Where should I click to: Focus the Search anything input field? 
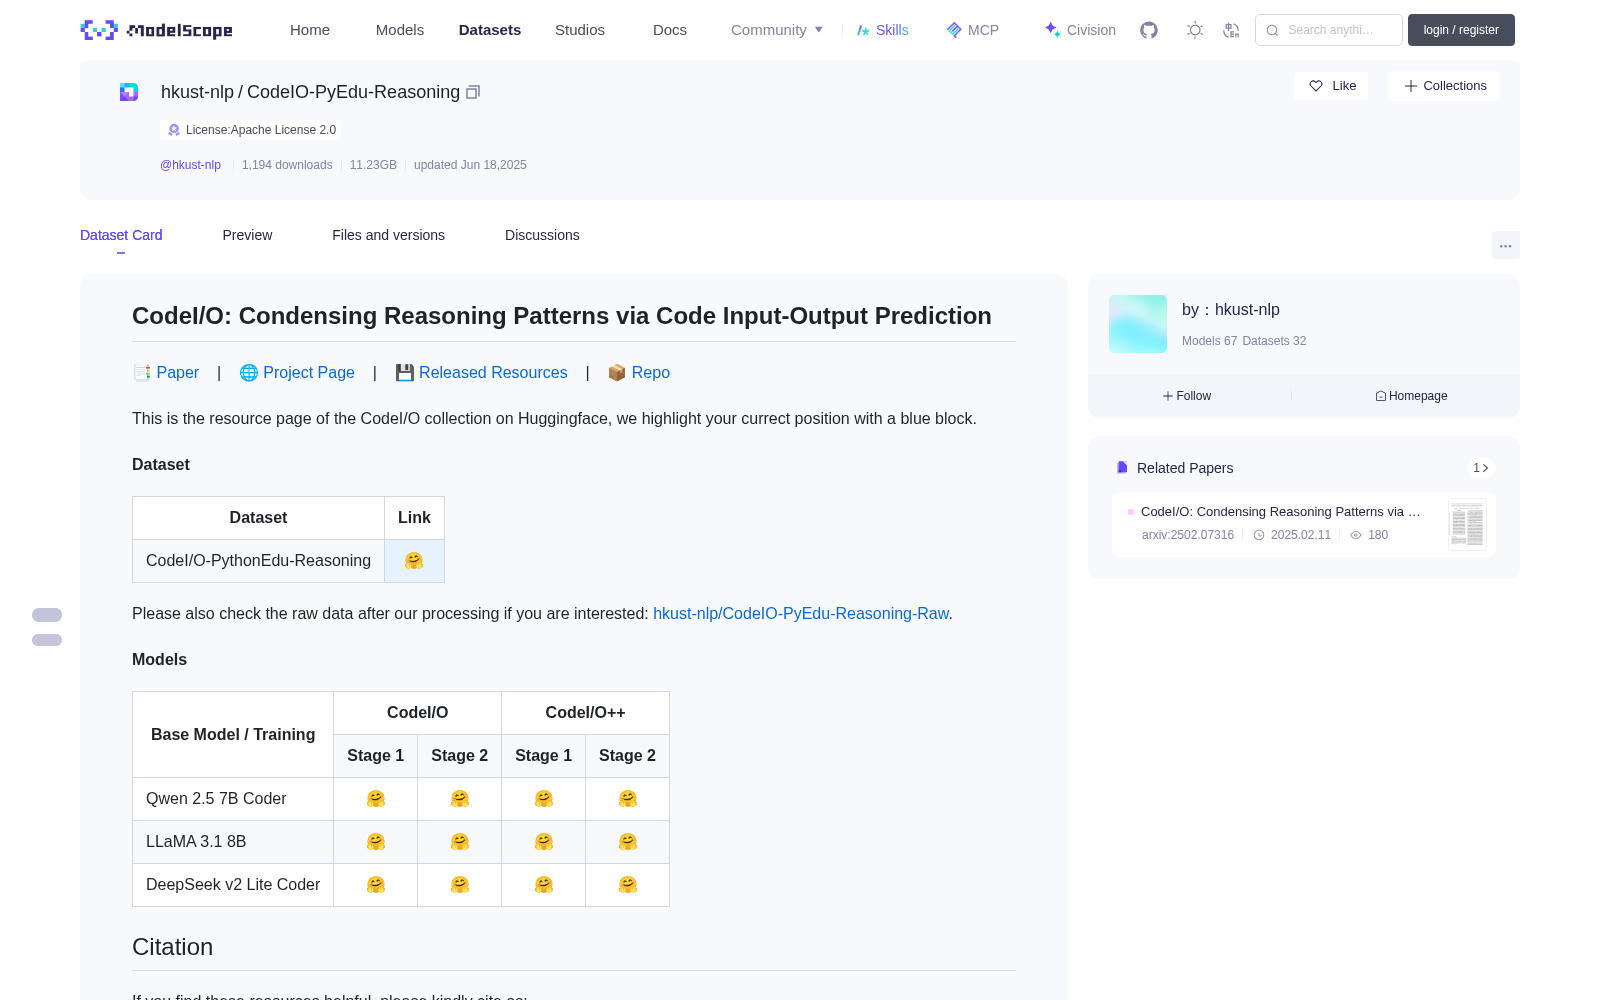pos(1329,30)
